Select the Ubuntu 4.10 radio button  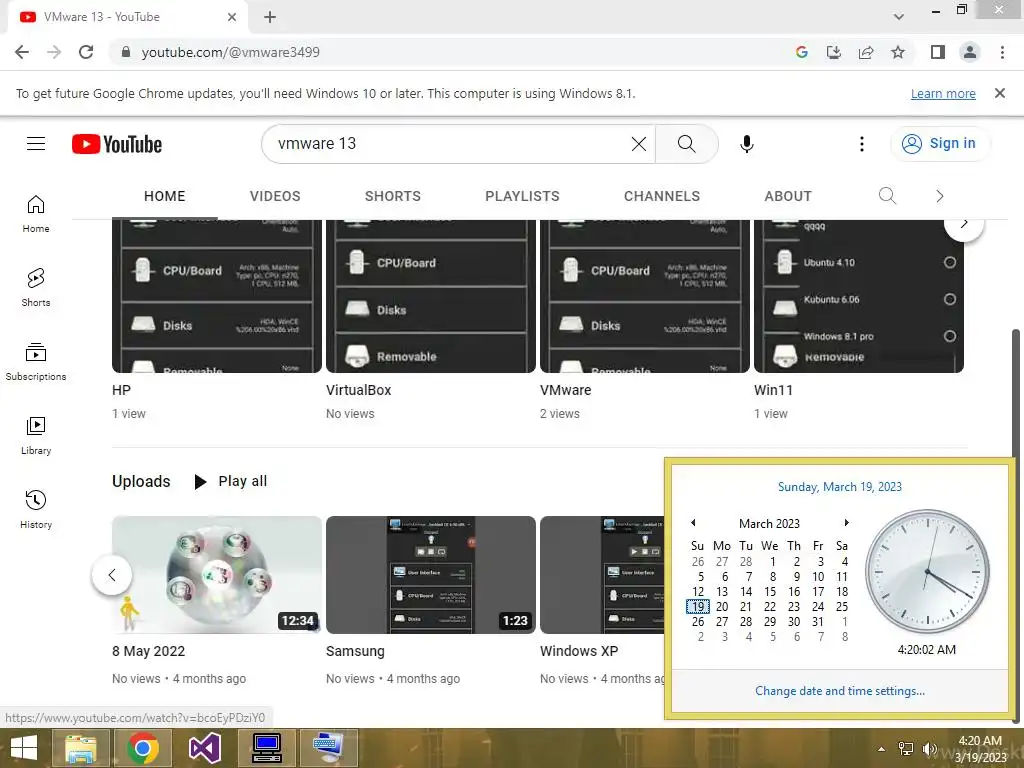(x=950, y=263)
